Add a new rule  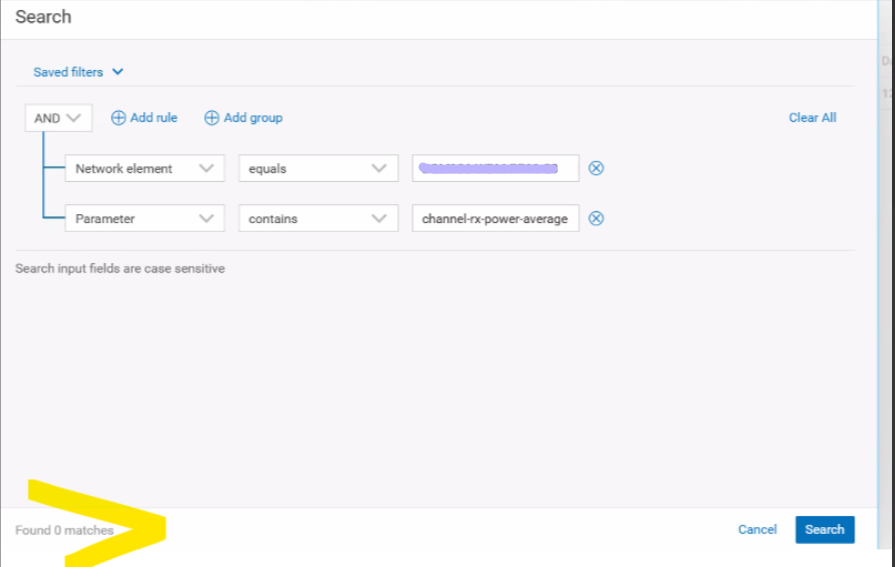(144, 118)
